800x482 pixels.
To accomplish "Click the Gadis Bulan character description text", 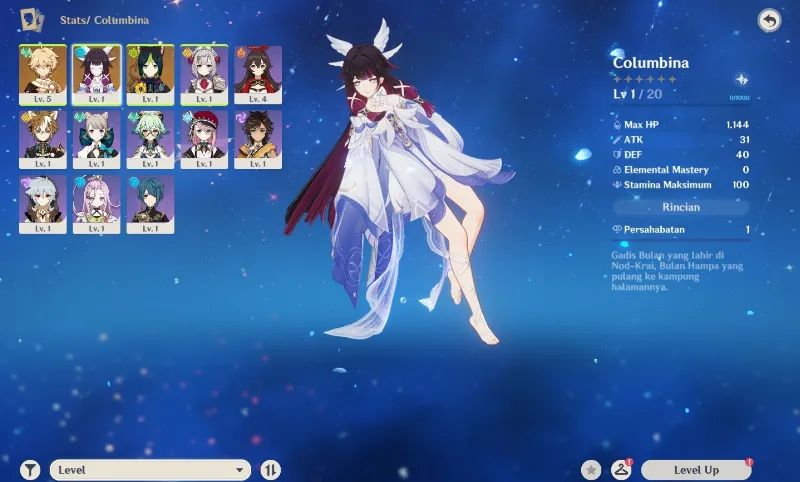I will point(677,271).
